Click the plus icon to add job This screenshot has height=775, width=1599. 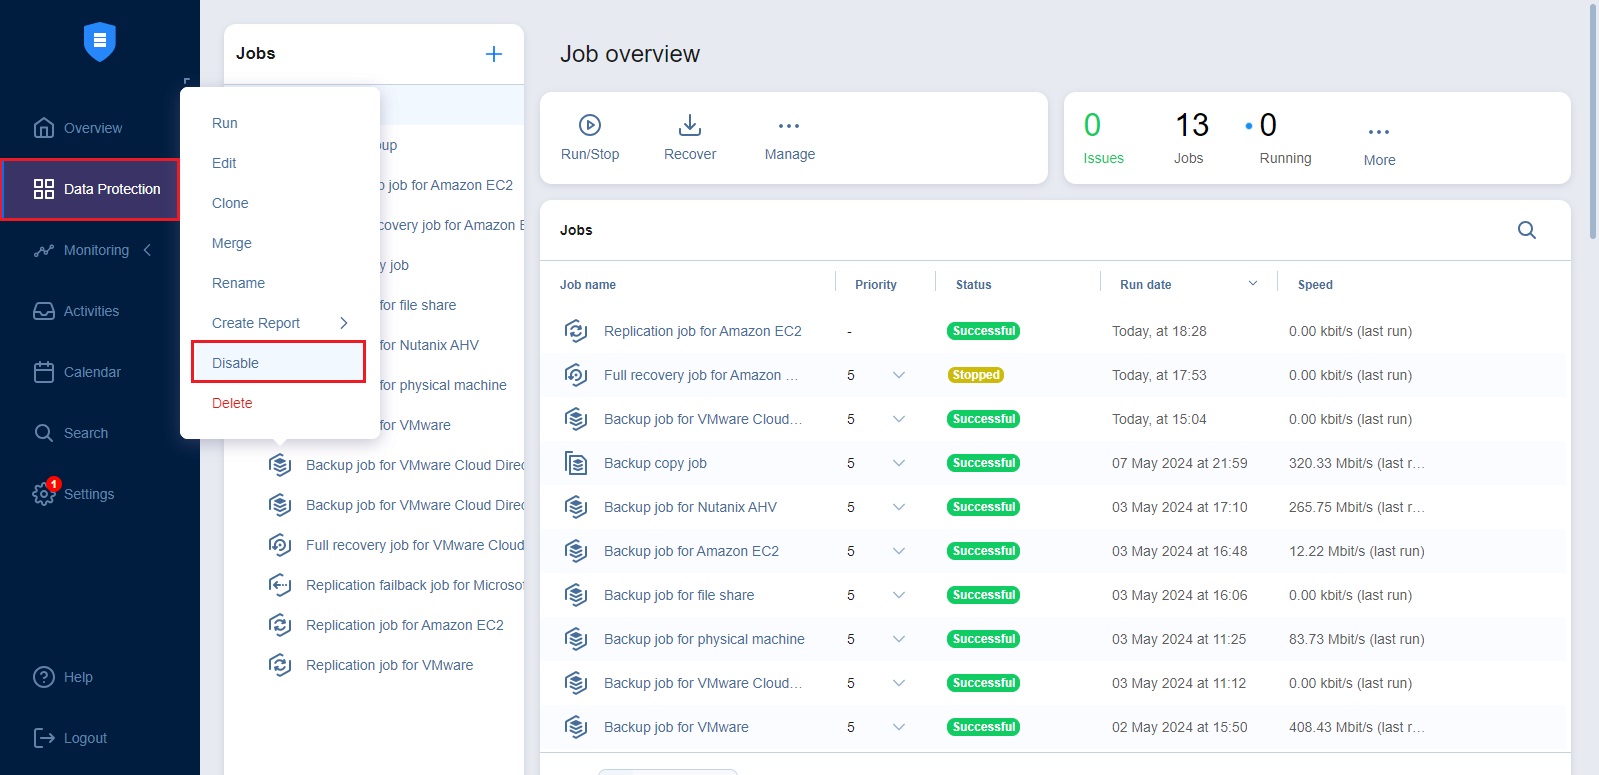tap(494, 54)
